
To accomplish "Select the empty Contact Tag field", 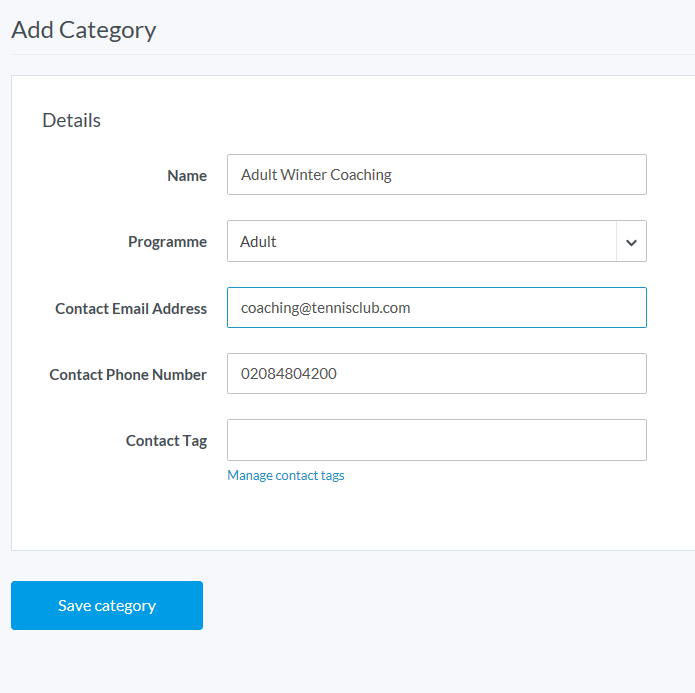I will (436, 440).
